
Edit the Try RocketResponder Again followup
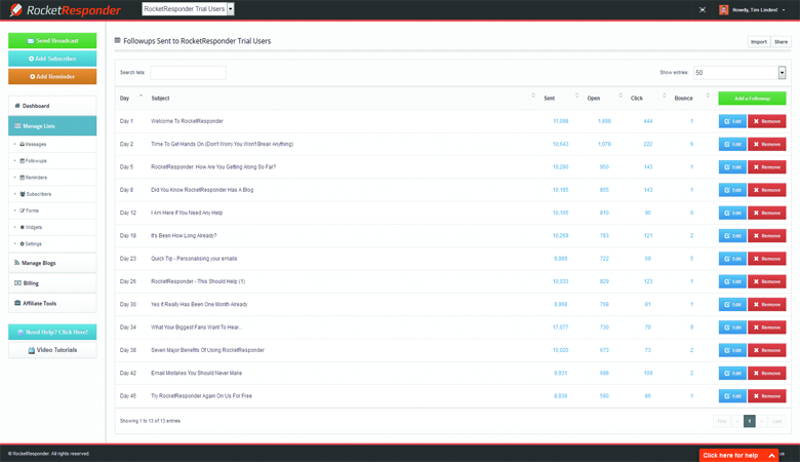(x=732, y=396)
